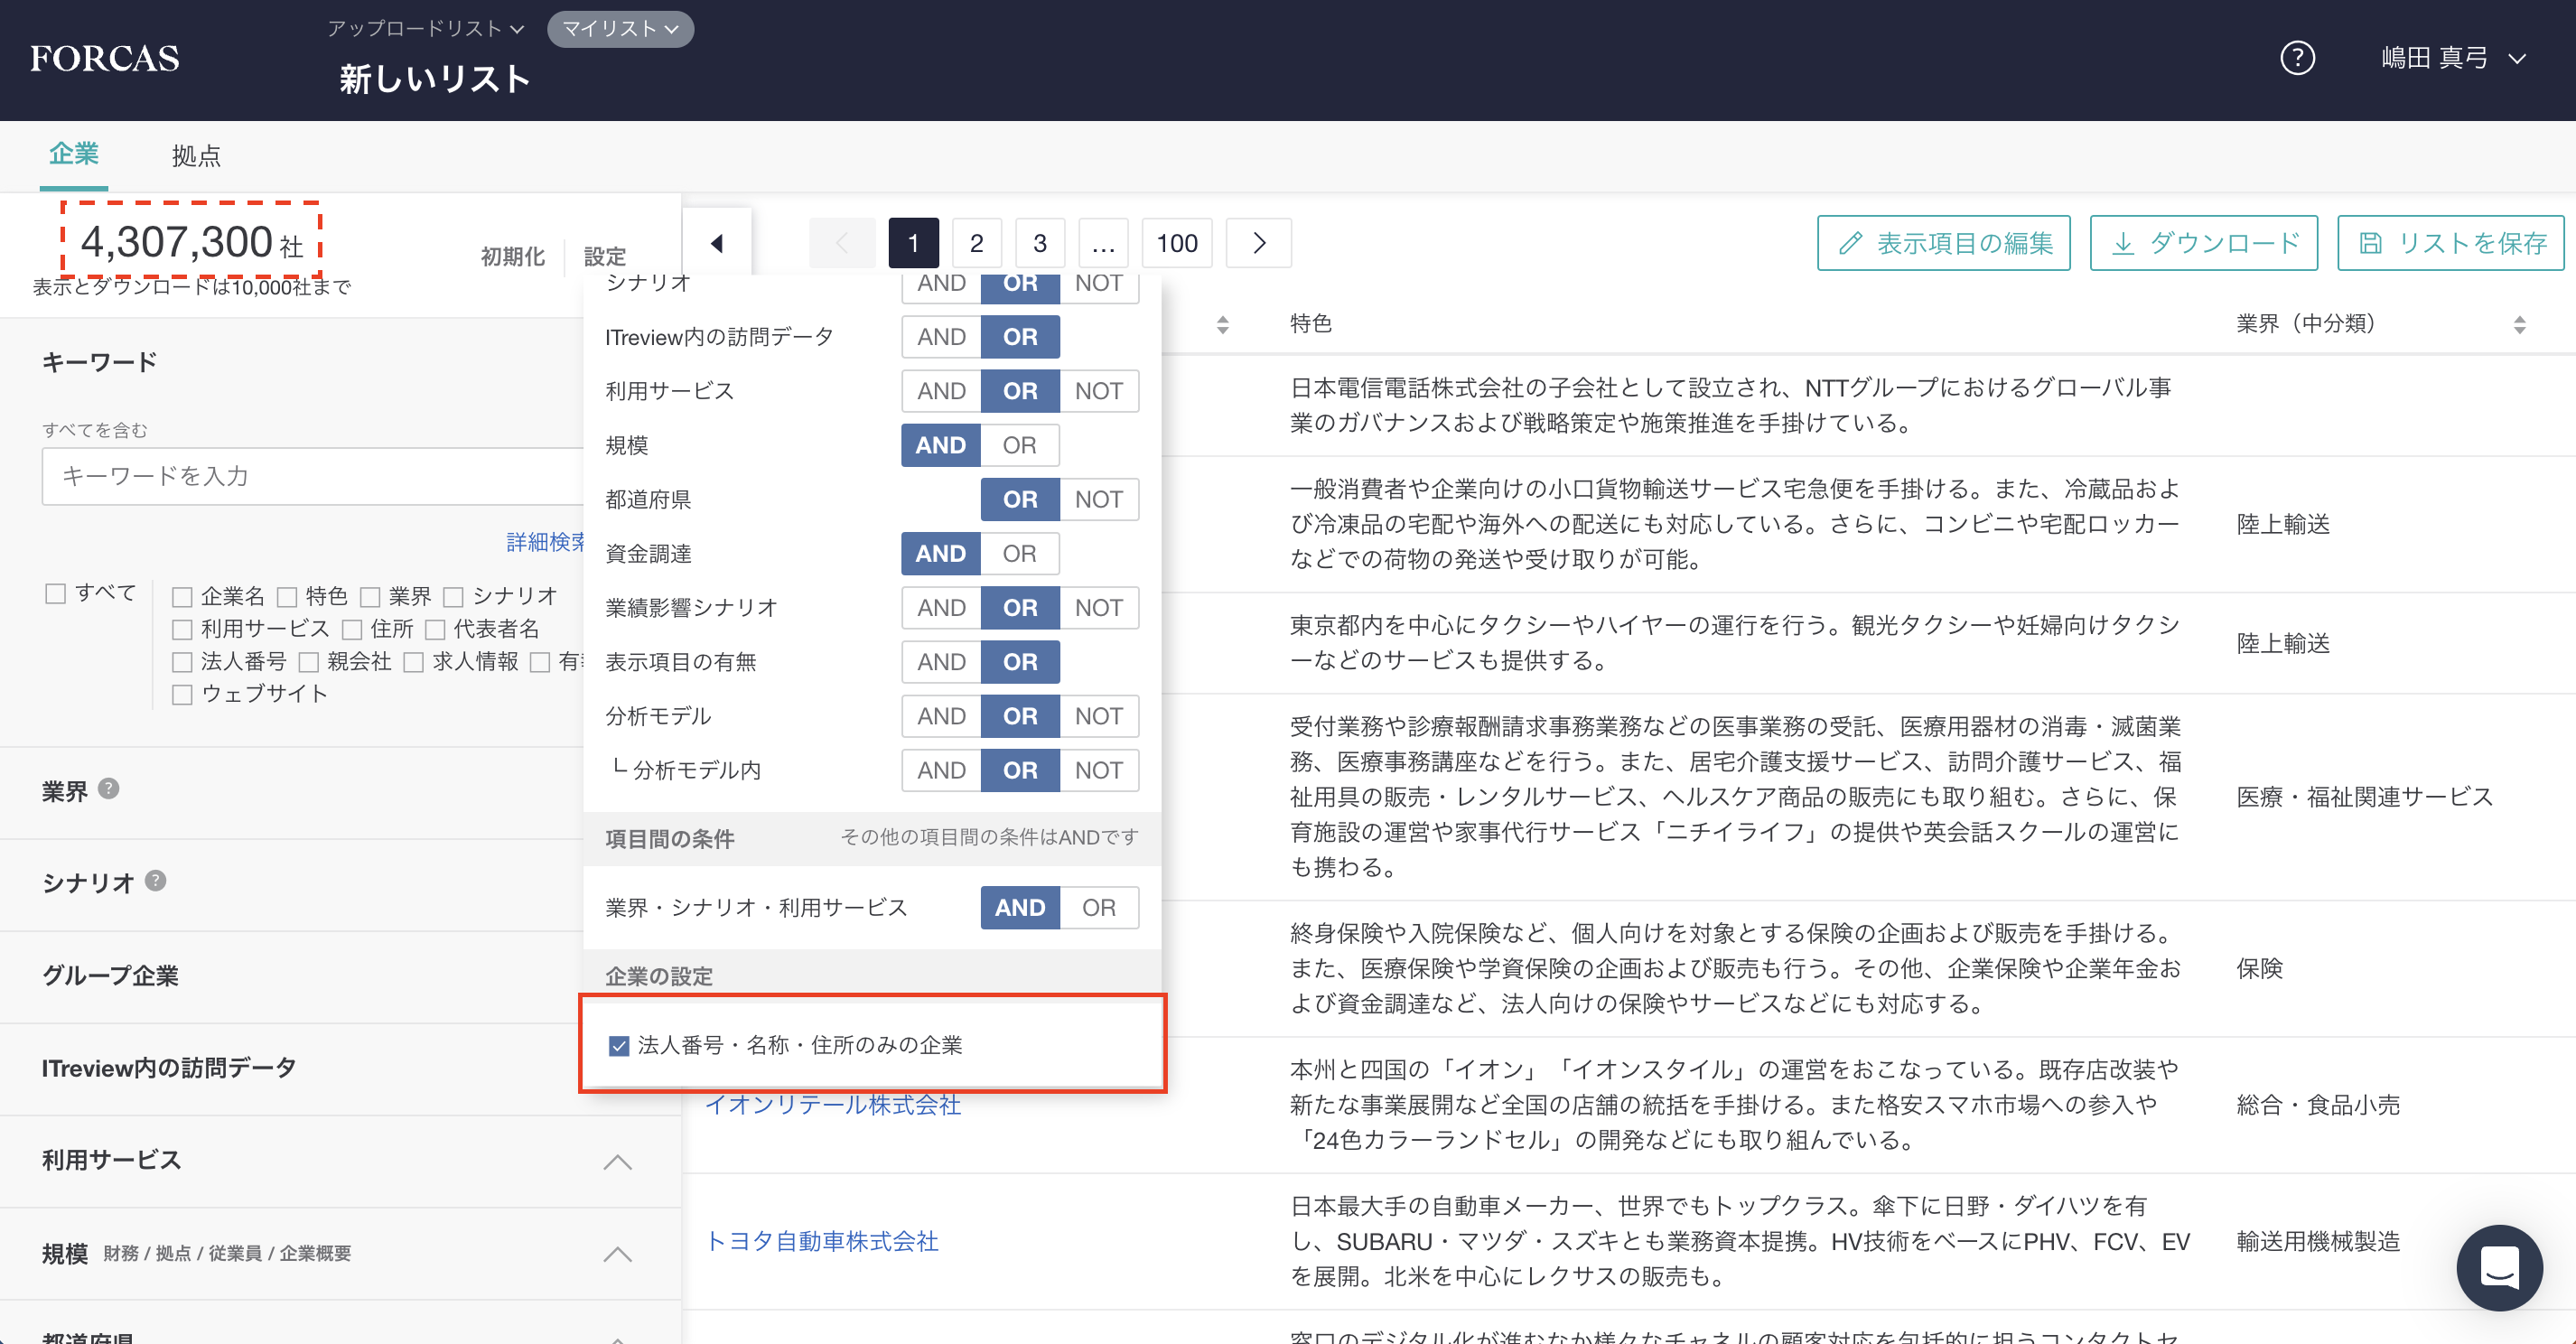
Task: Uncheck 法人番号・名称・住所のみの企業 checkbox
Action: tap(619, 1046)
